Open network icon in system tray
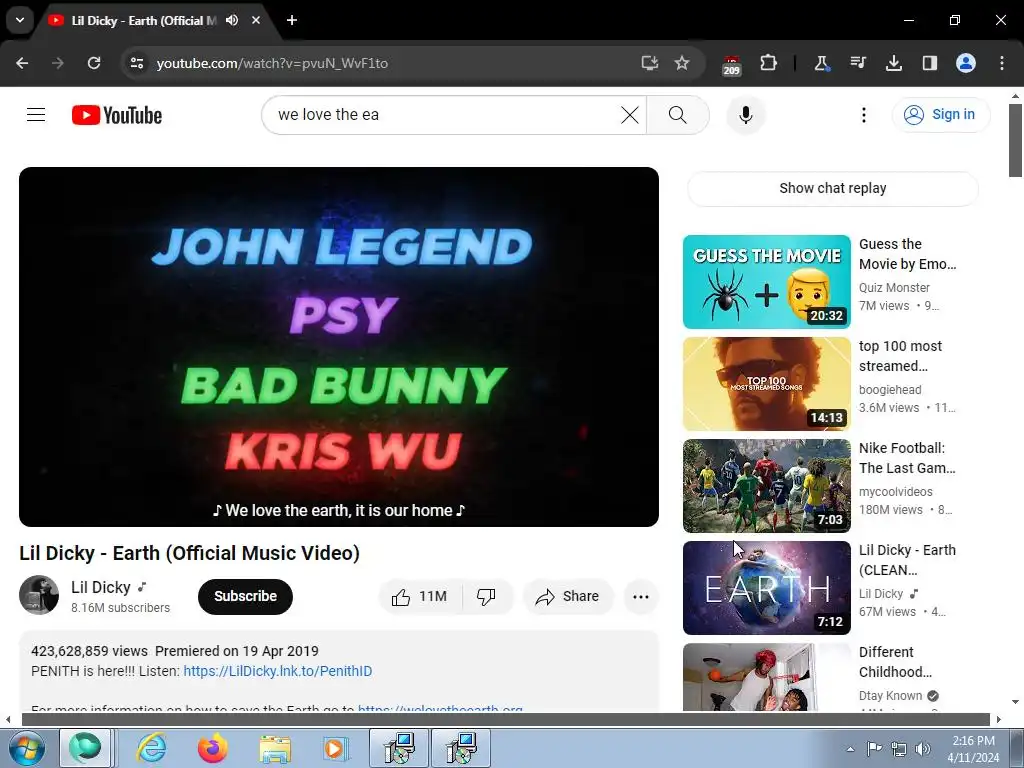1024x768 pixels. [899, 749]
